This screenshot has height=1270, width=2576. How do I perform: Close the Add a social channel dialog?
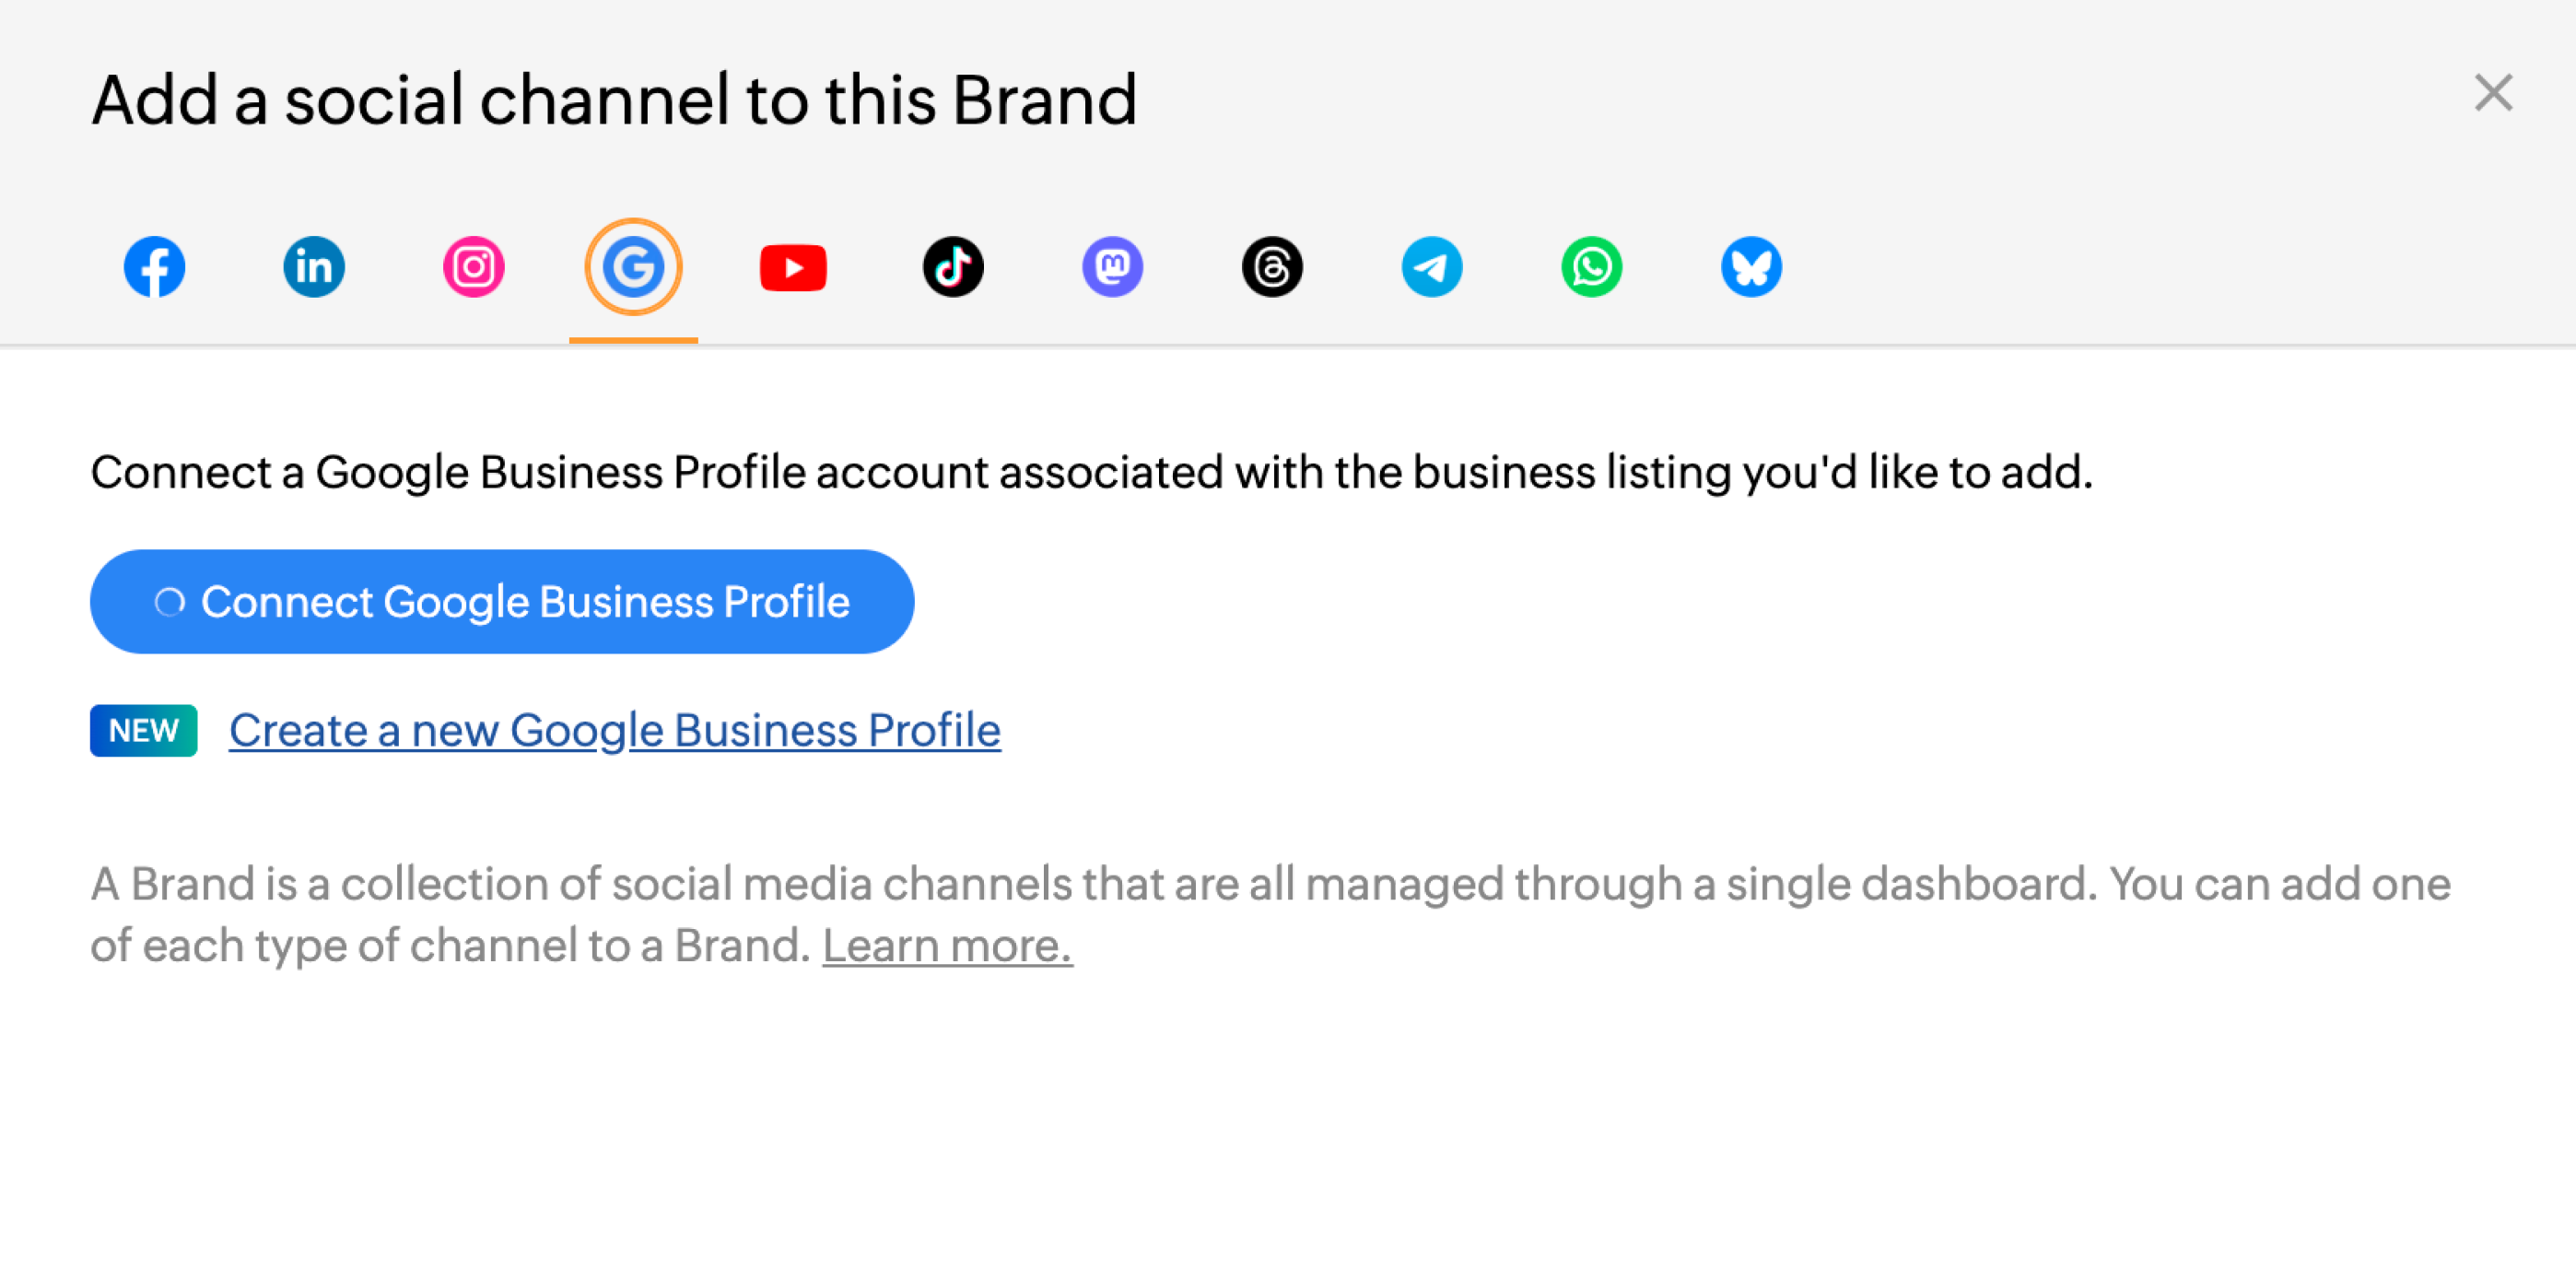tap(2493, 93)
